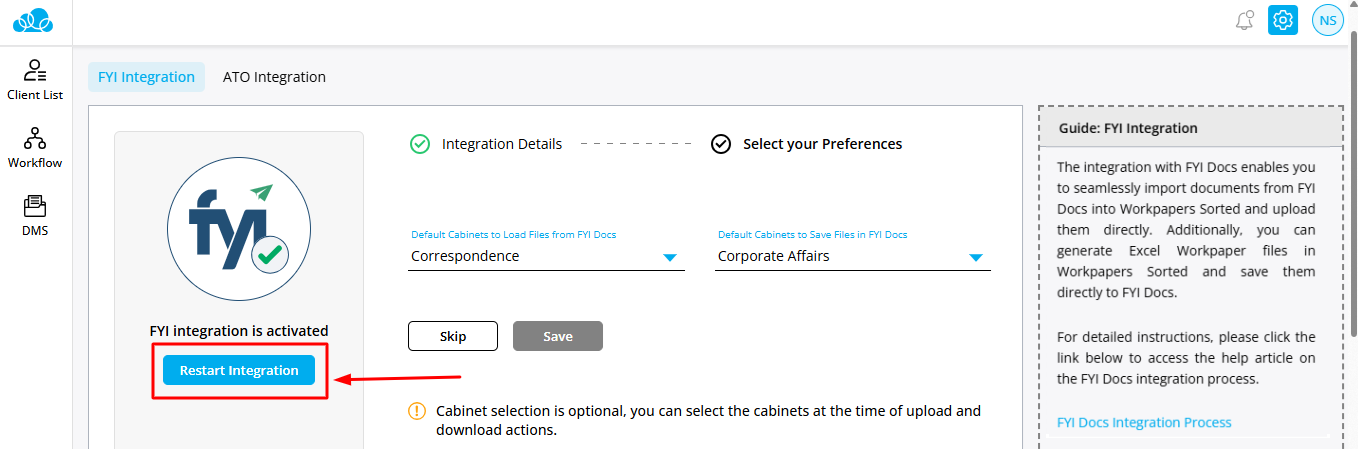Open Client List in sidebar
This screenshot has height=449, width=1358.
(x=35, y=80)
